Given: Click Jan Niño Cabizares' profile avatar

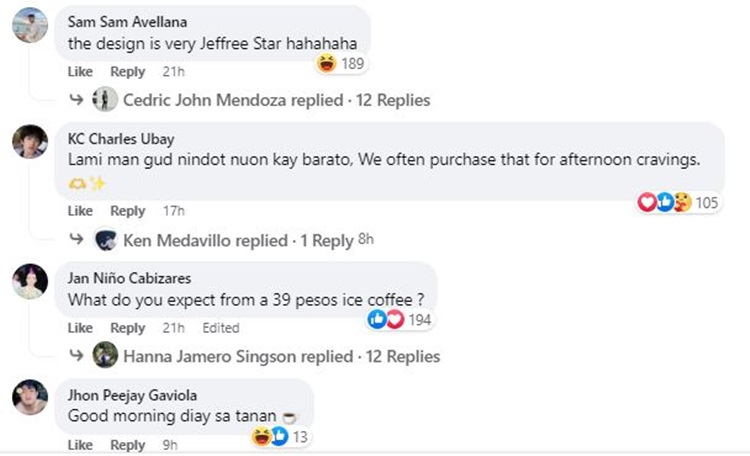Looking at the screenshot, I should (30, 281).
